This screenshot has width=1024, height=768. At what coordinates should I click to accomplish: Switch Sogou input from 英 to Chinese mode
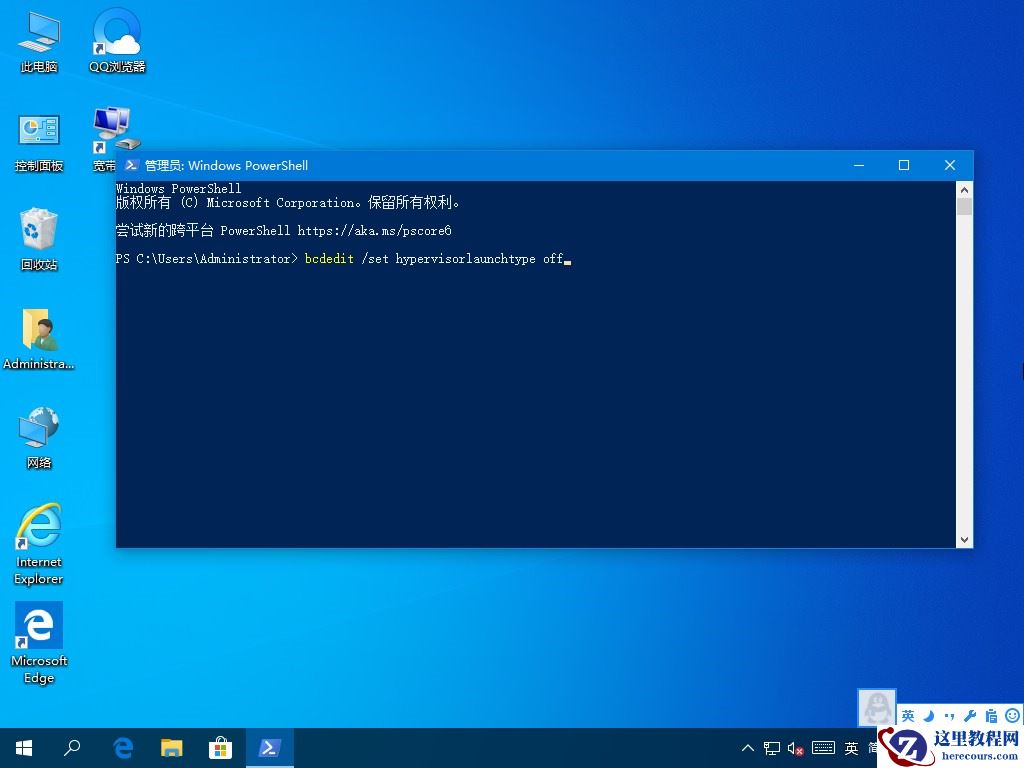tap(907, 715)
